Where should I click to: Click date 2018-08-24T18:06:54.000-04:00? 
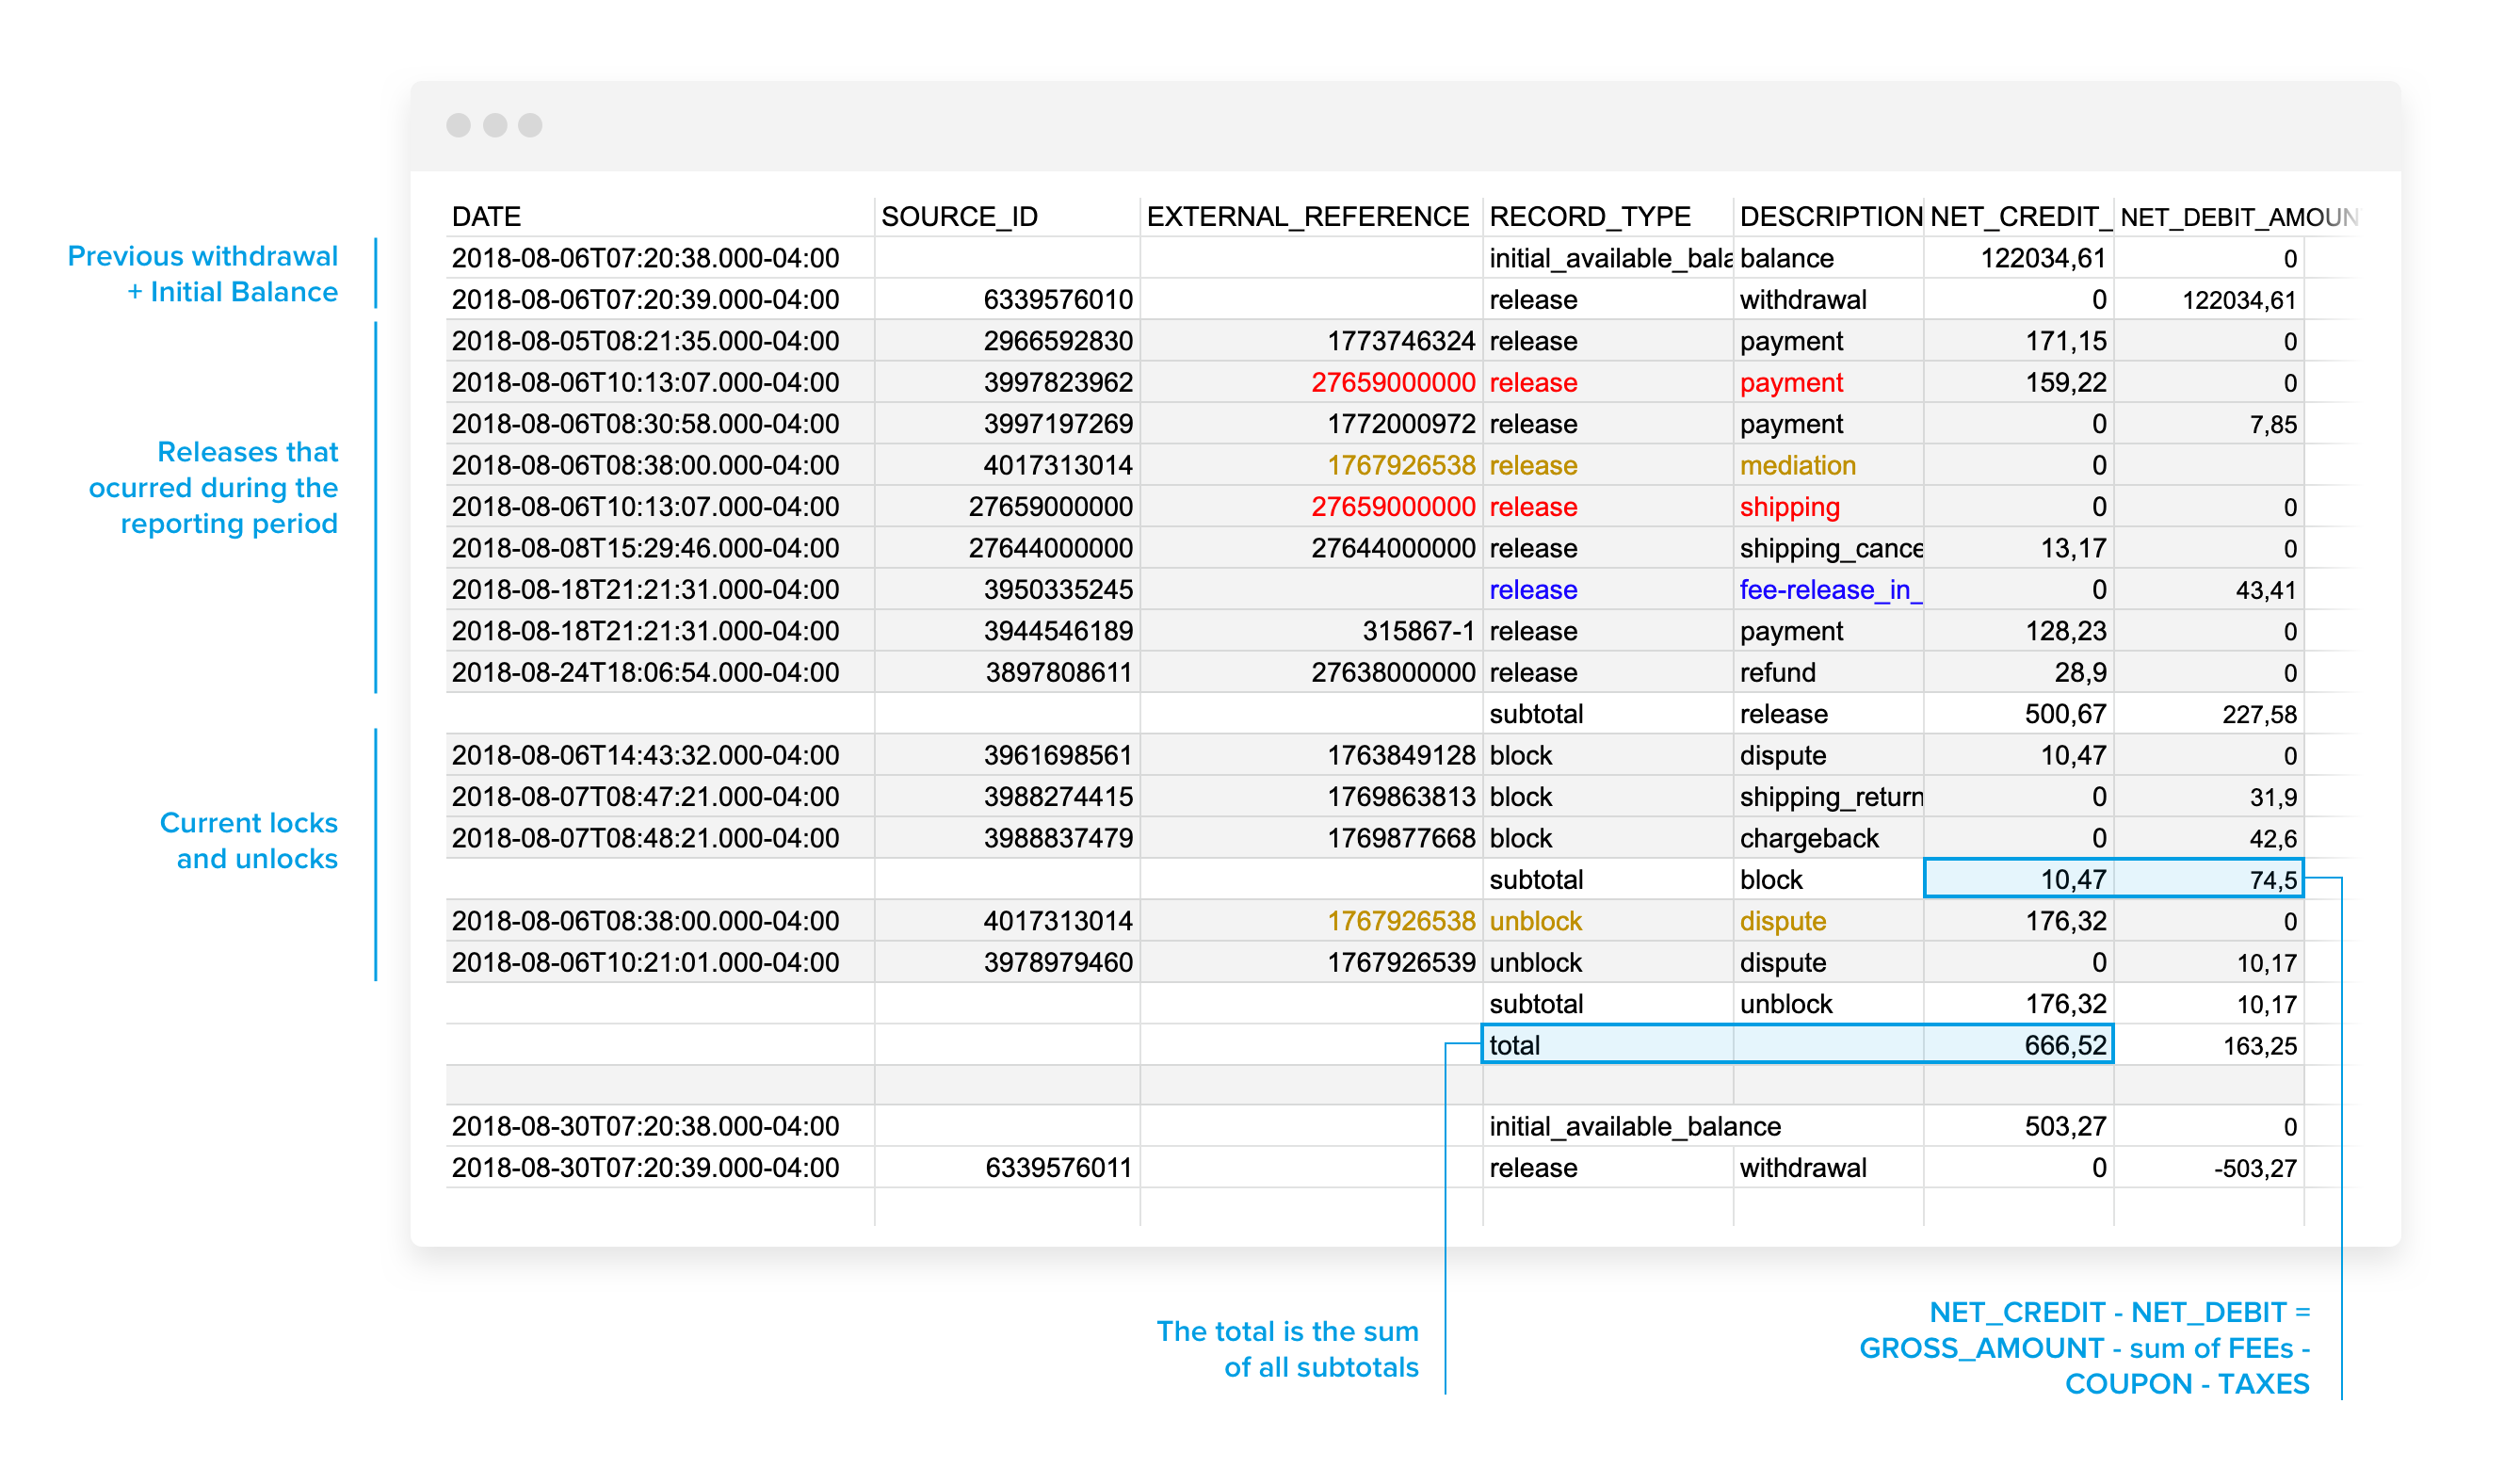point(645,673)
